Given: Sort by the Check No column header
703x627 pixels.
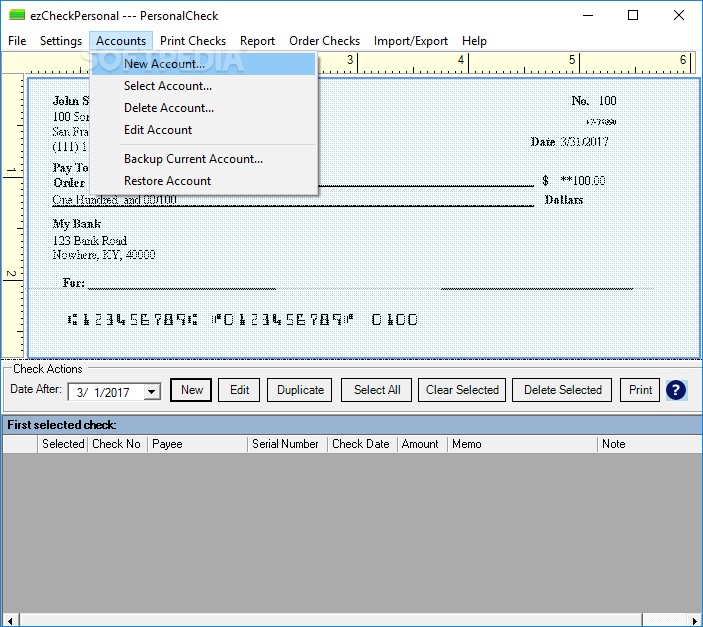Looking at the screenshot, I should click(x=117, y=444).
